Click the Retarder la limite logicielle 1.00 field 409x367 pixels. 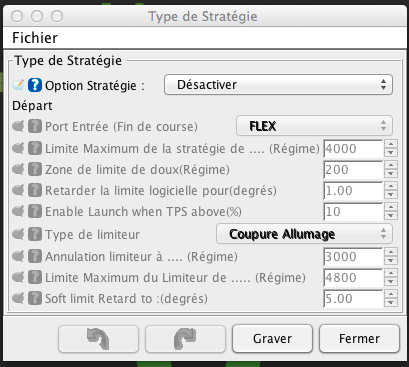point(353,191)
